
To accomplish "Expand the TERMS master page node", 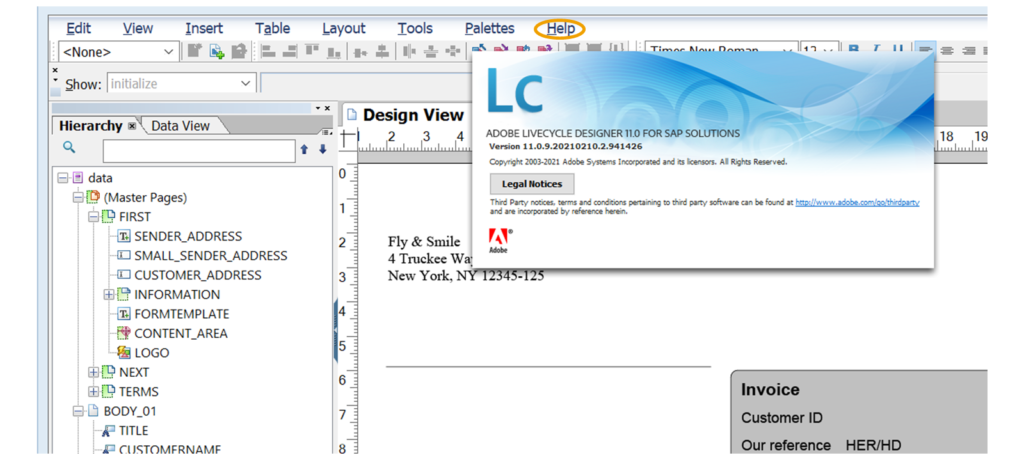I will [x=93, y=392].
